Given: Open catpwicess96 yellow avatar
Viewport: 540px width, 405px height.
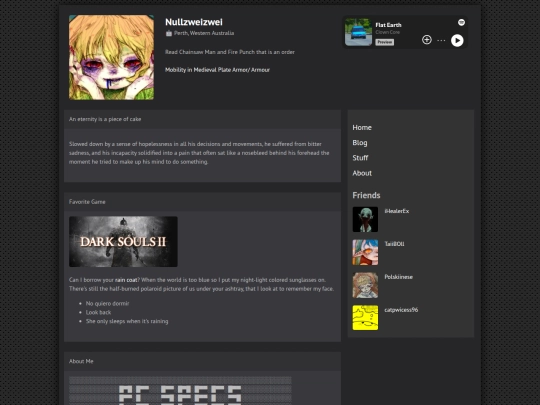Looking at the screenshot, I should tap(365, 318).
